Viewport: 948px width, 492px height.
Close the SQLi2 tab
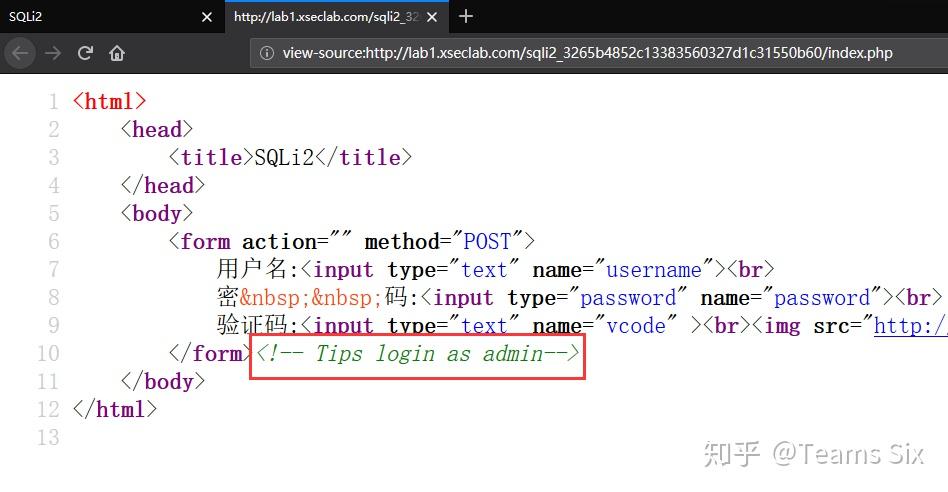(207, 17)
